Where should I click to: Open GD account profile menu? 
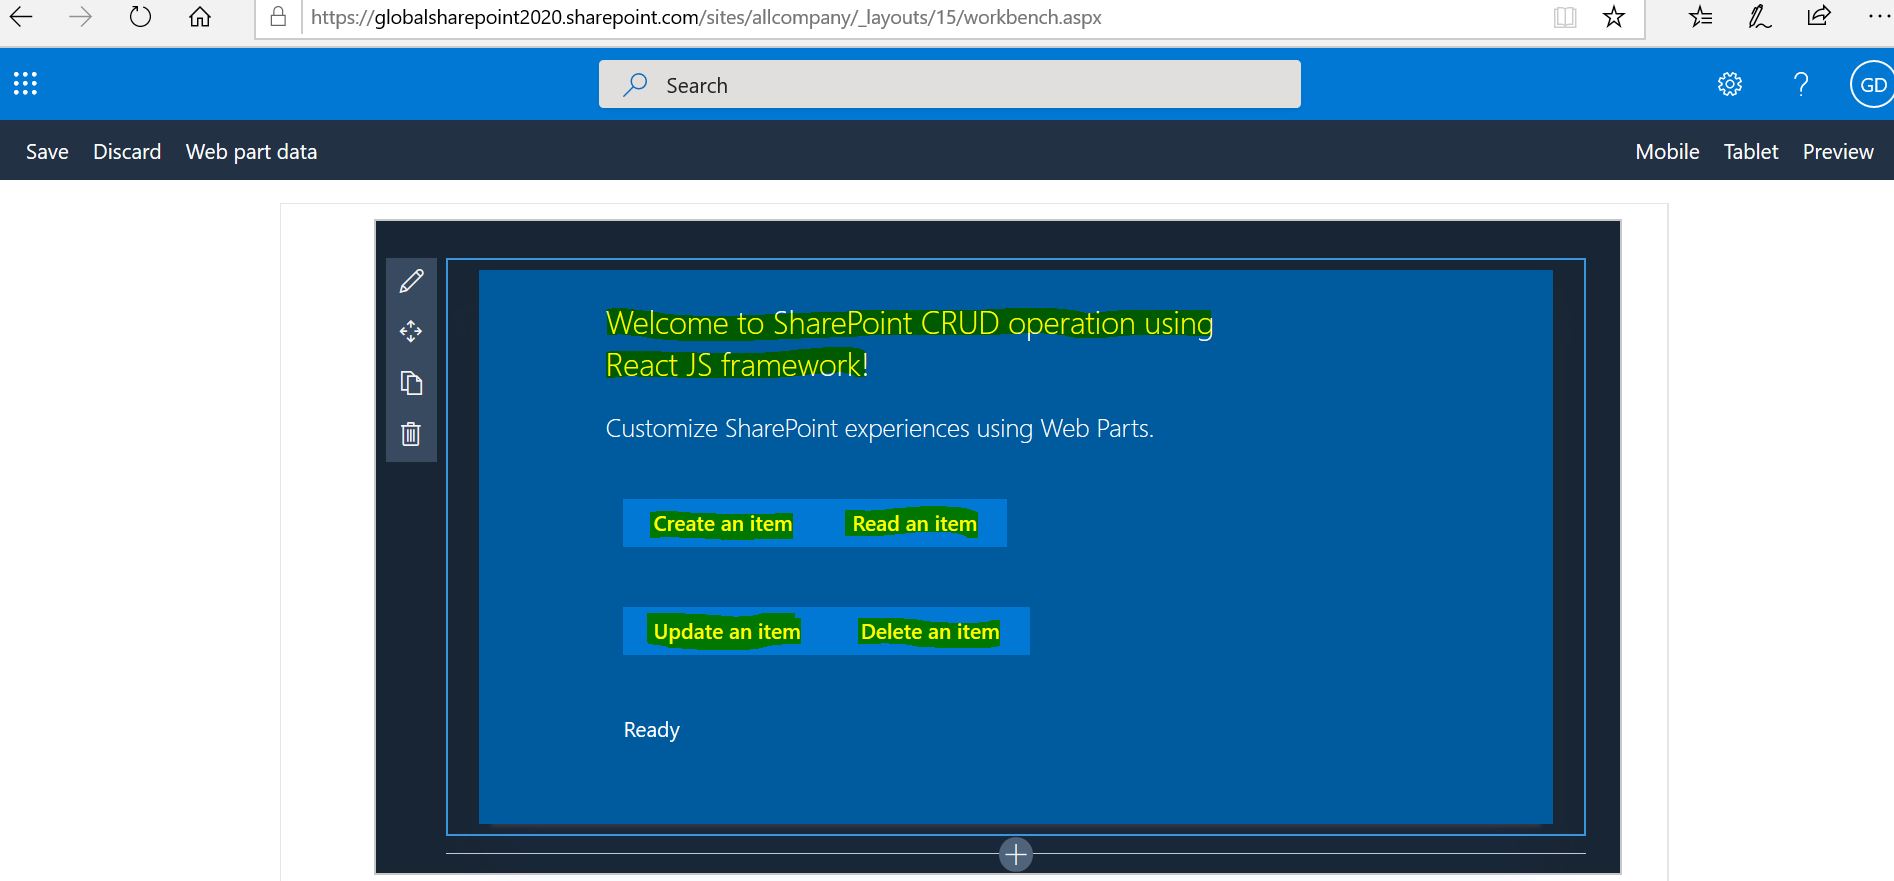coord(1872,85)
